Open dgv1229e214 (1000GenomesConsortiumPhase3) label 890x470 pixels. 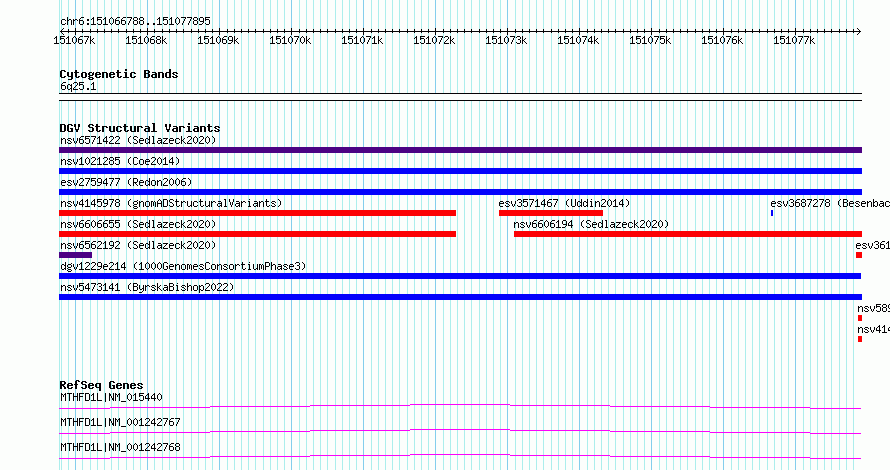coord(183,266)
